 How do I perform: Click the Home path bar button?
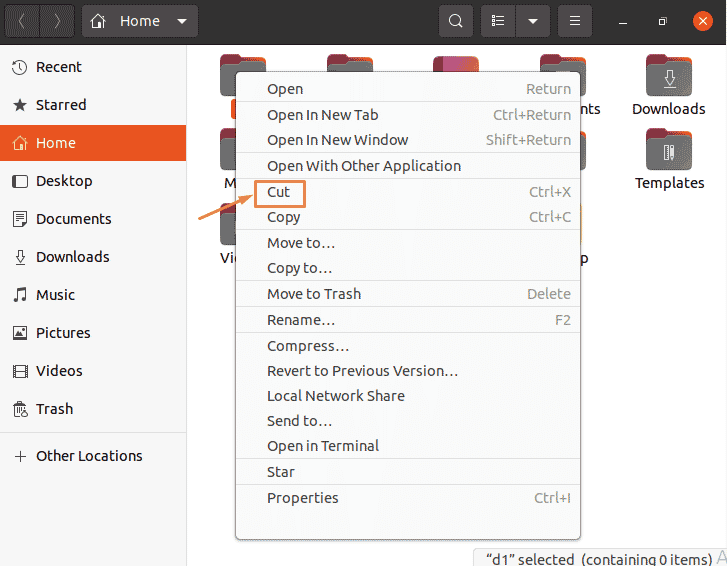(x=140, y=21)
